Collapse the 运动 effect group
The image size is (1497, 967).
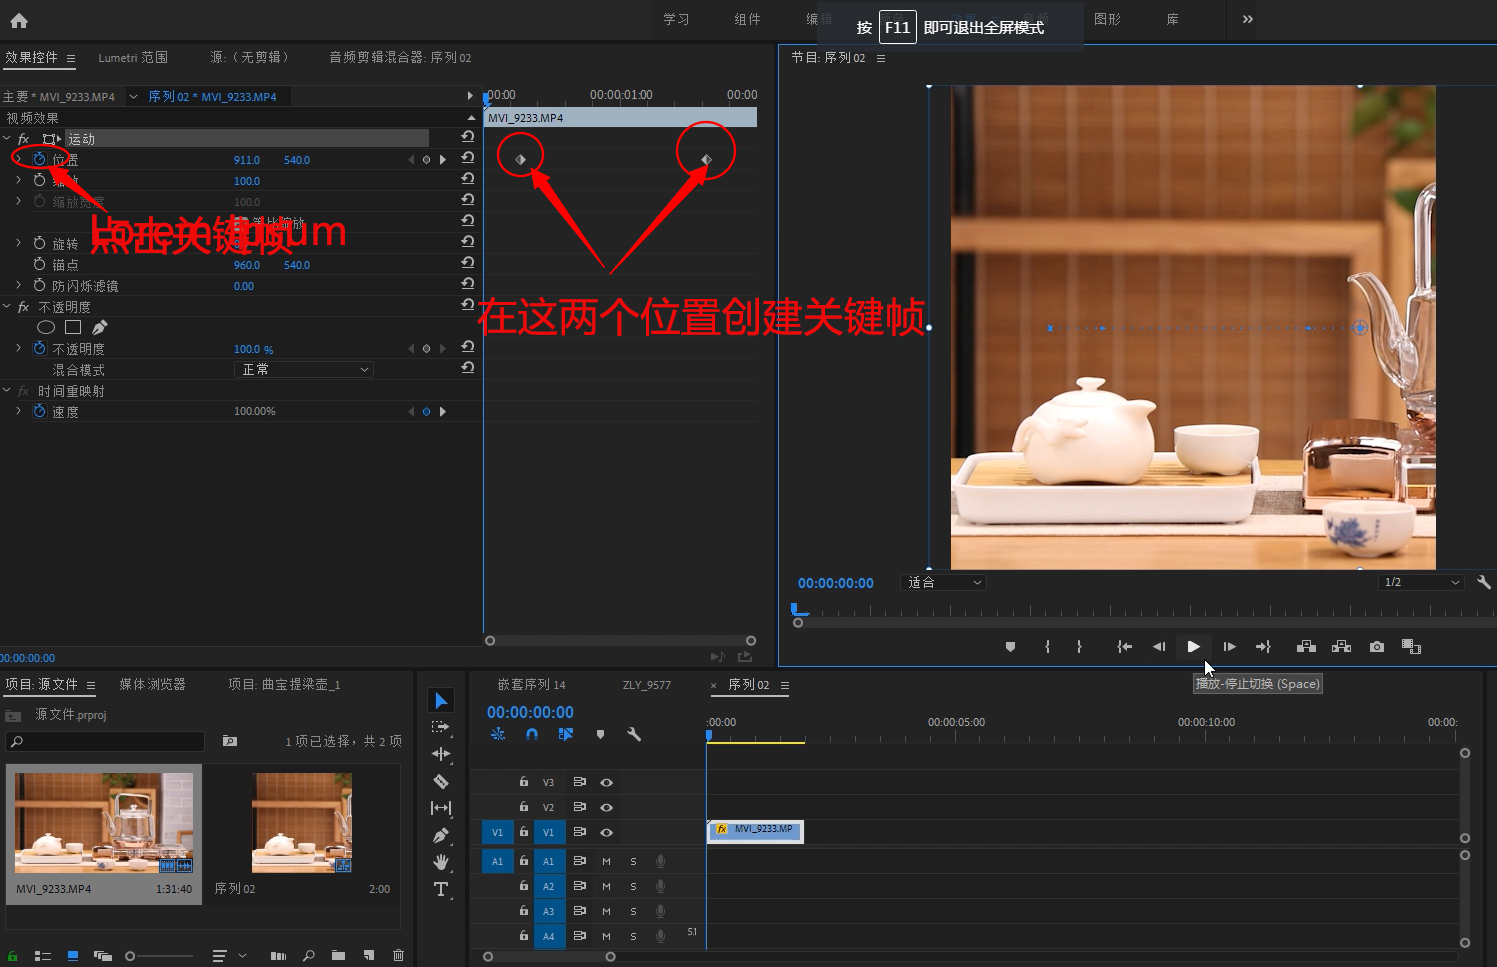click(x=7, y=138)
